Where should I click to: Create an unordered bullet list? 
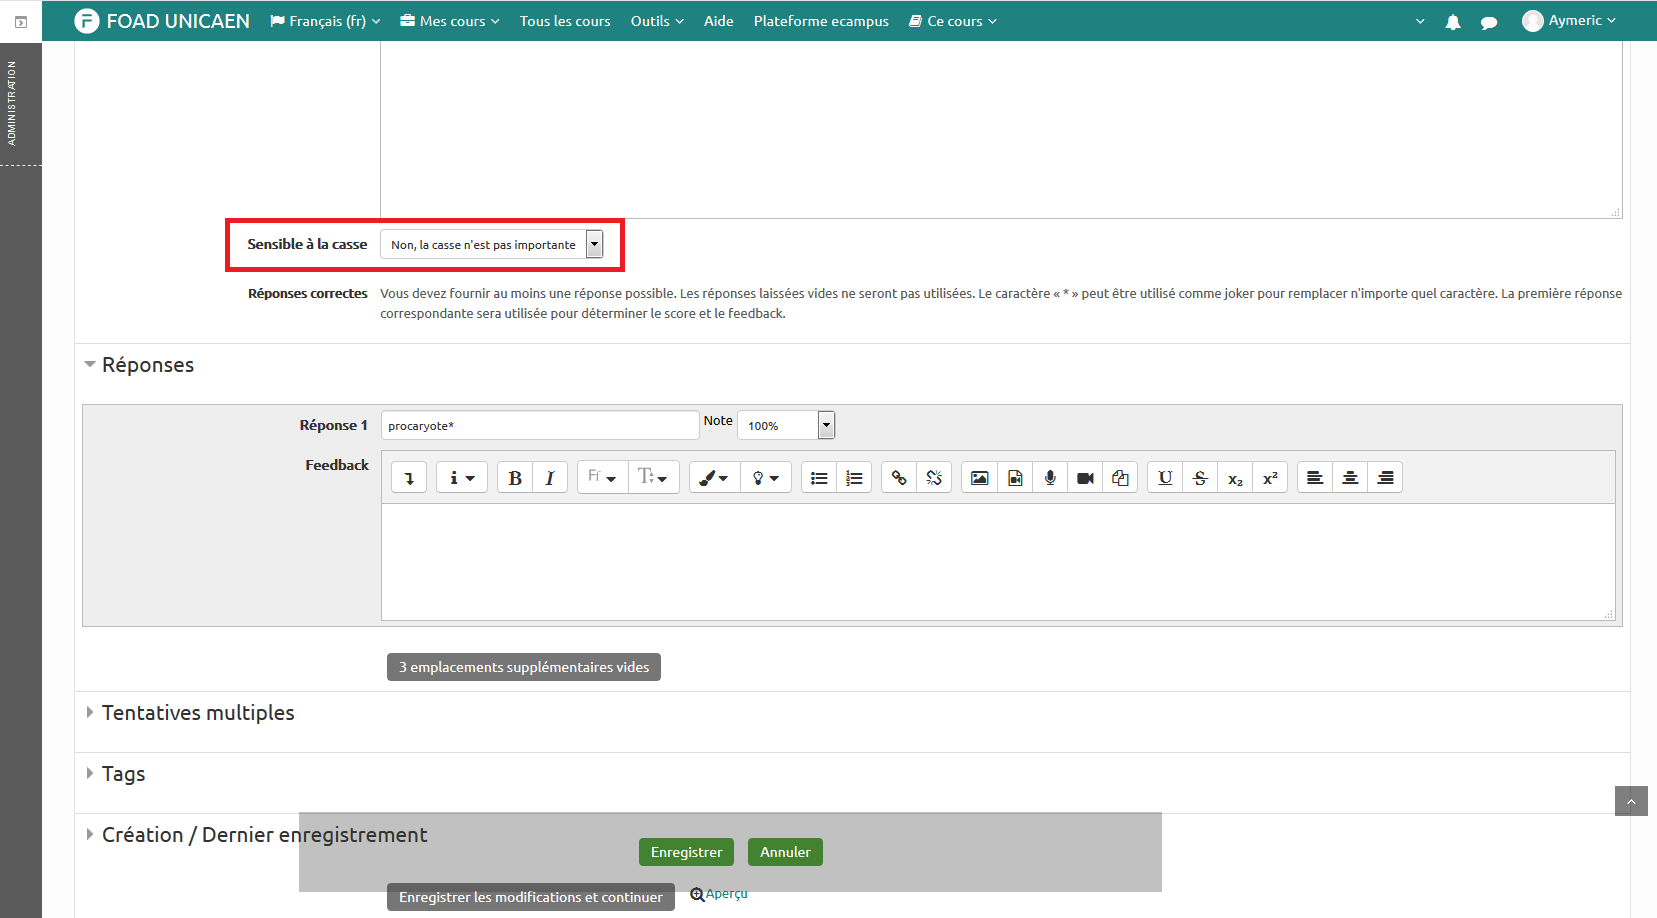point(819,478)
